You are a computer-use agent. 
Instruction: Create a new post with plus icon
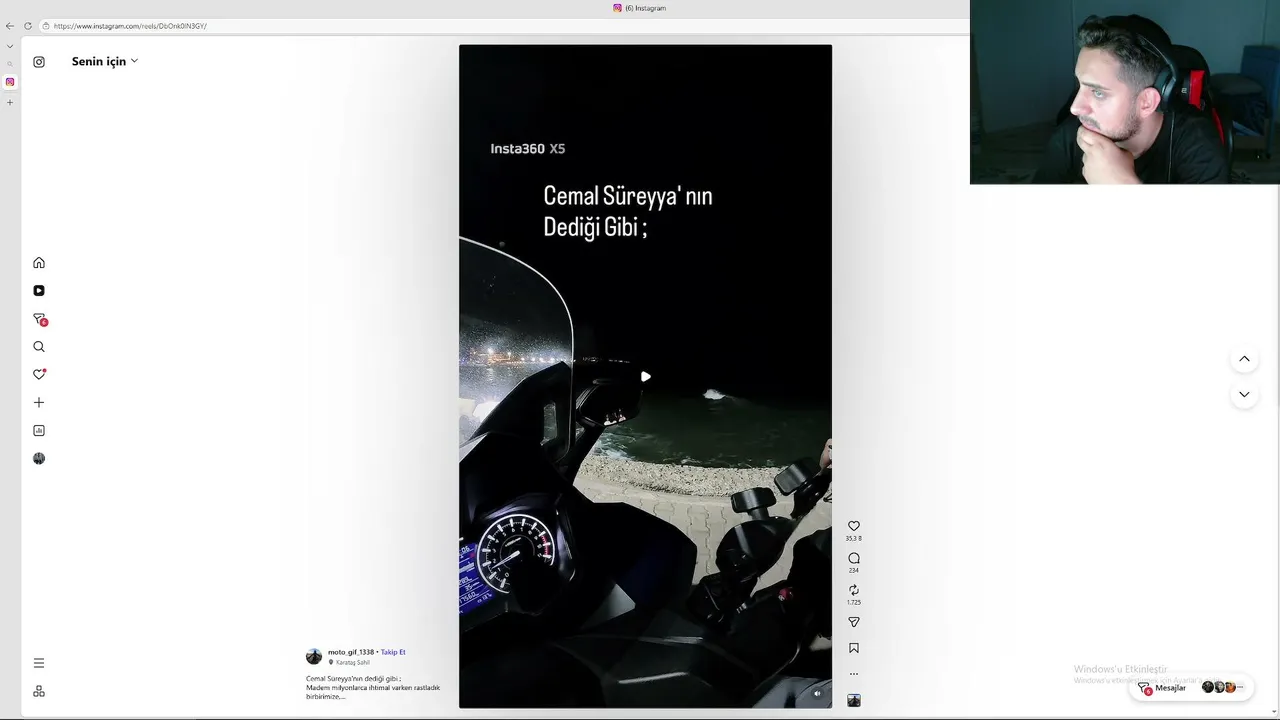[x=39, y=403]
